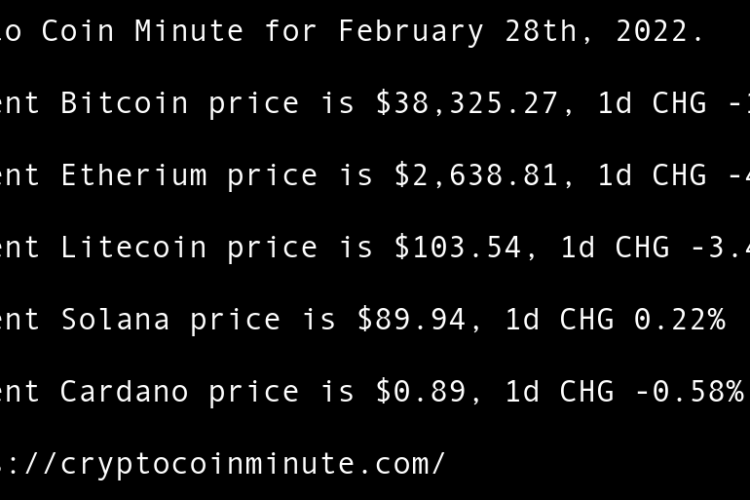Click the word Cardano
This screenshot has height=500, width=750.
click(x=124, y=391)
